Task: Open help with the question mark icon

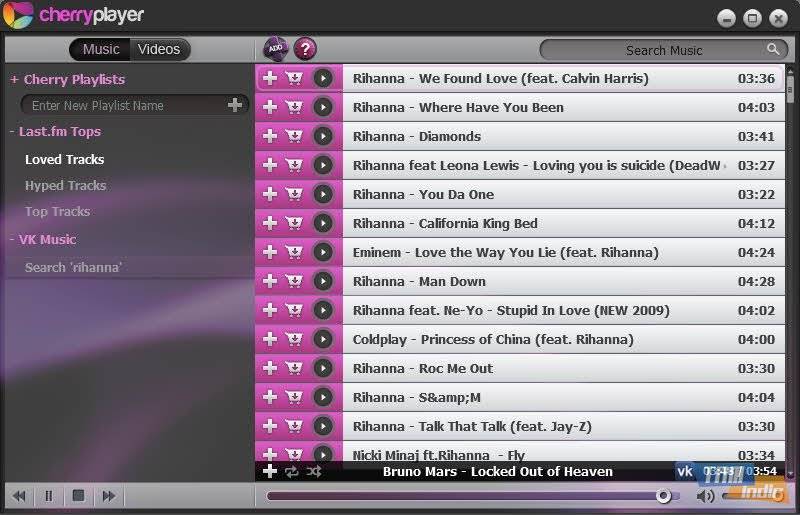Action: click(305, 49)
